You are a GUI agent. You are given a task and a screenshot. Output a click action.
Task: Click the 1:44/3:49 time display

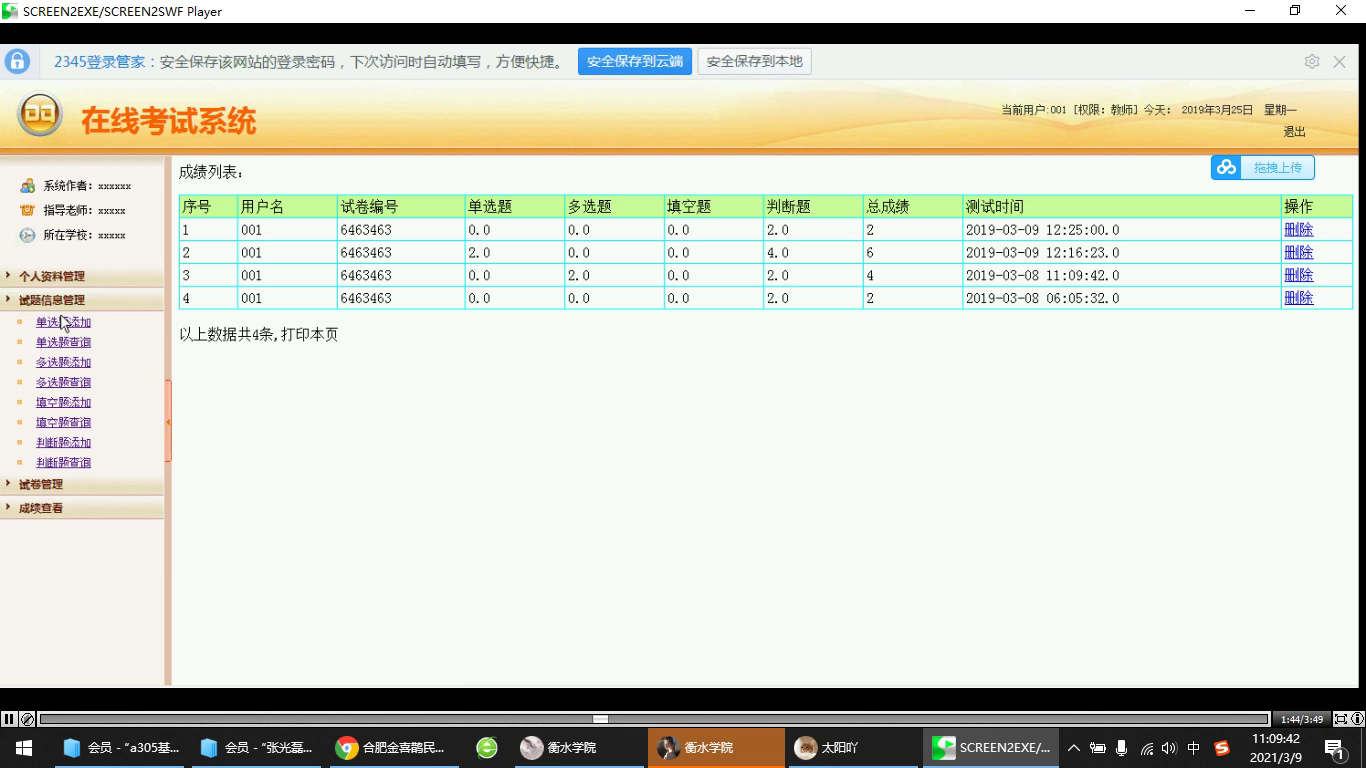click(1302, 719)
